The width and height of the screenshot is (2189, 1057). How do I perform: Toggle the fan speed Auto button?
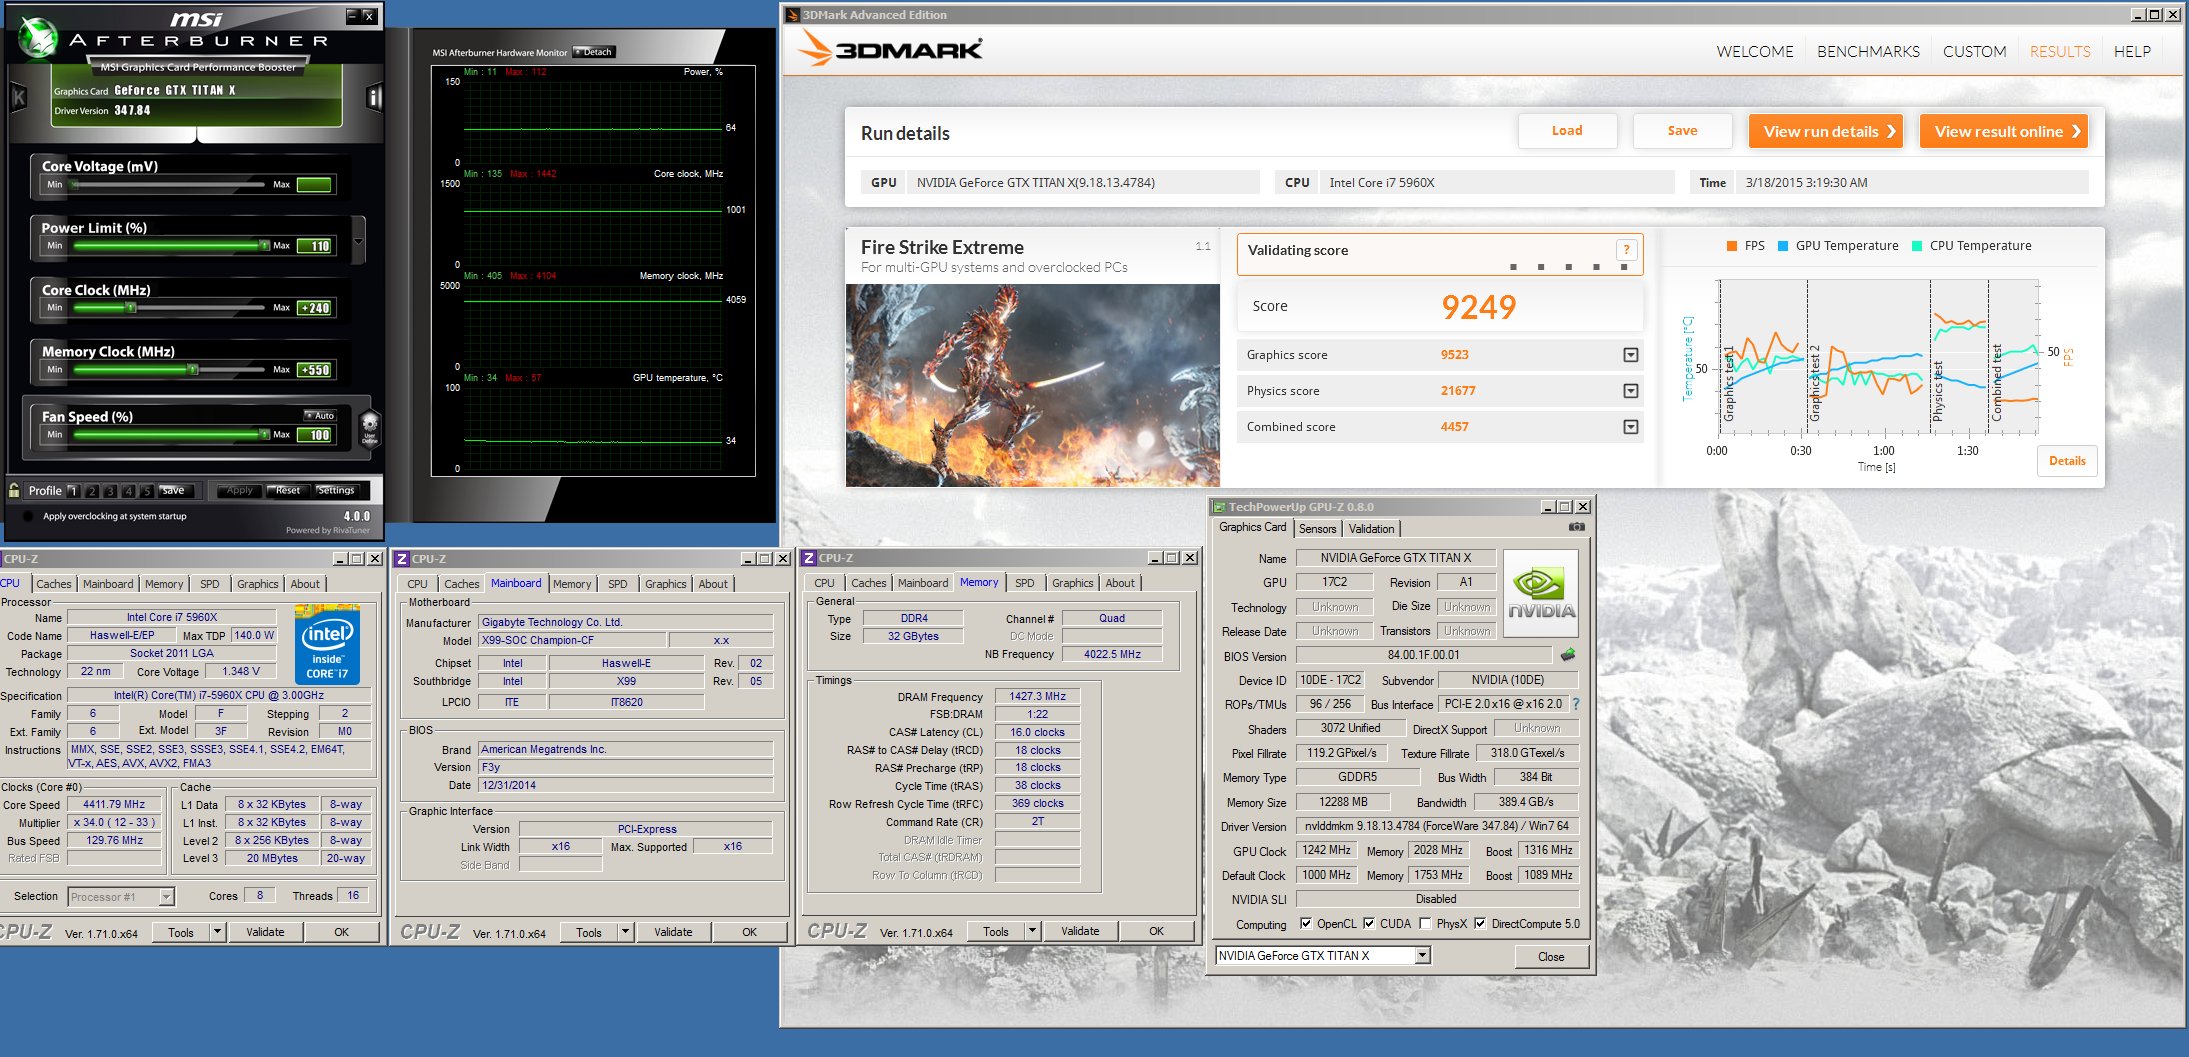coord(320,415)
